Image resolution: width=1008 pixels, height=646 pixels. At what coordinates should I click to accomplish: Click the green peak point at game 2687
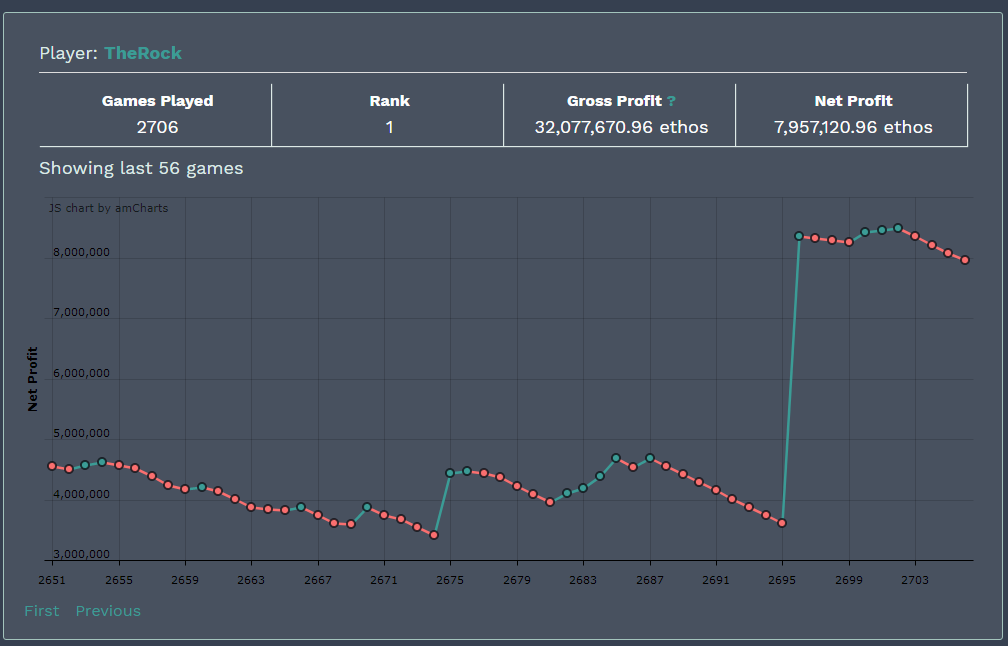650,458
